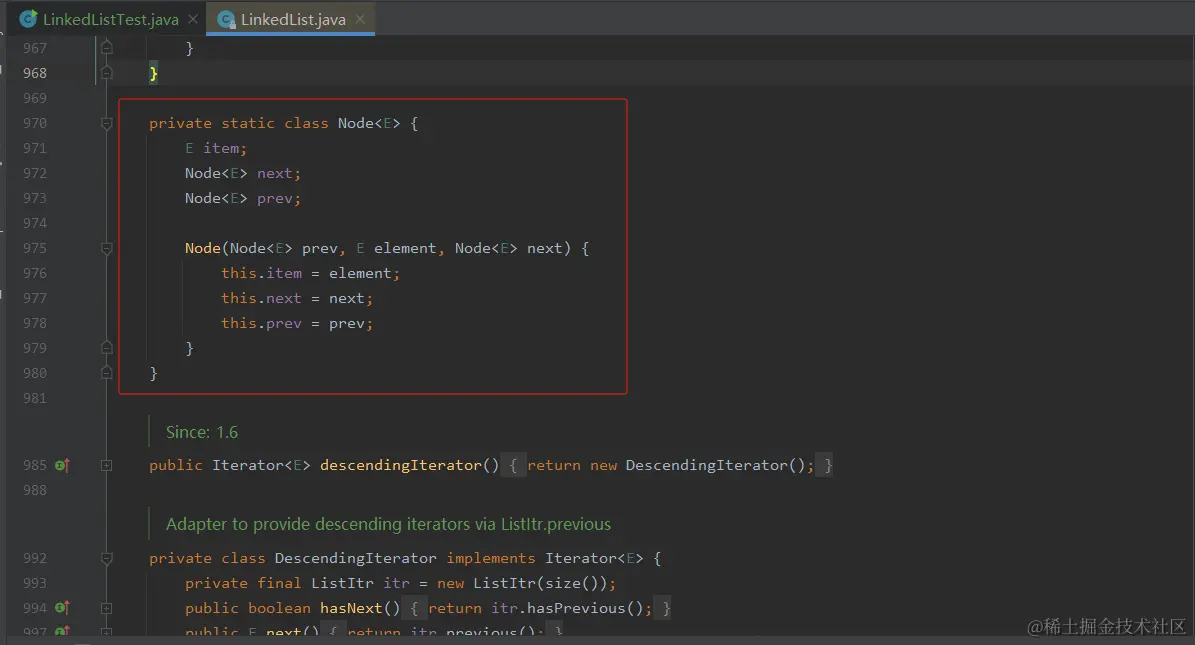Screen dimensions: 1195x645
Task: Click the 'E item;' field declaration on line 971
Action: (216, 149)
